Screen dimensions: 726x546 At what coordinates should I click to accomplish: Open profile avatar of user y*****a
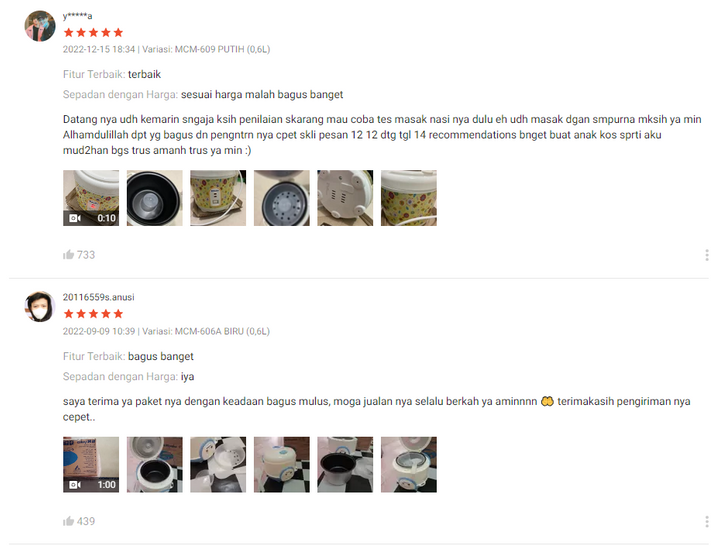[40, 26]
